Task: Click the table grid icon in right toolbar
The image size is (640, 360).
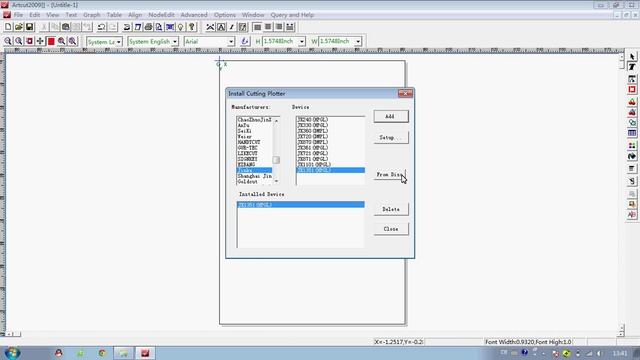Action: pos(632,133)
